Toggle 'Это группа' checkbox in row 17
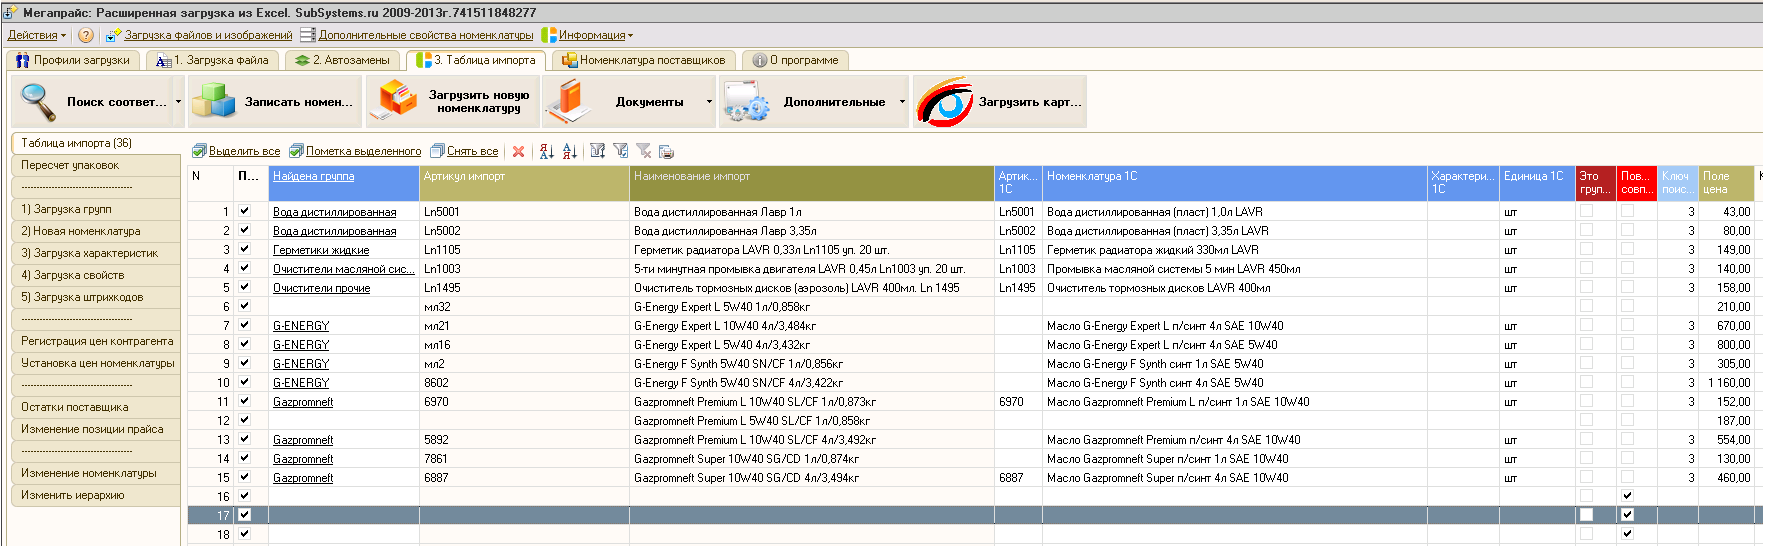The image size is (1766, 547). pos(1586,515)
